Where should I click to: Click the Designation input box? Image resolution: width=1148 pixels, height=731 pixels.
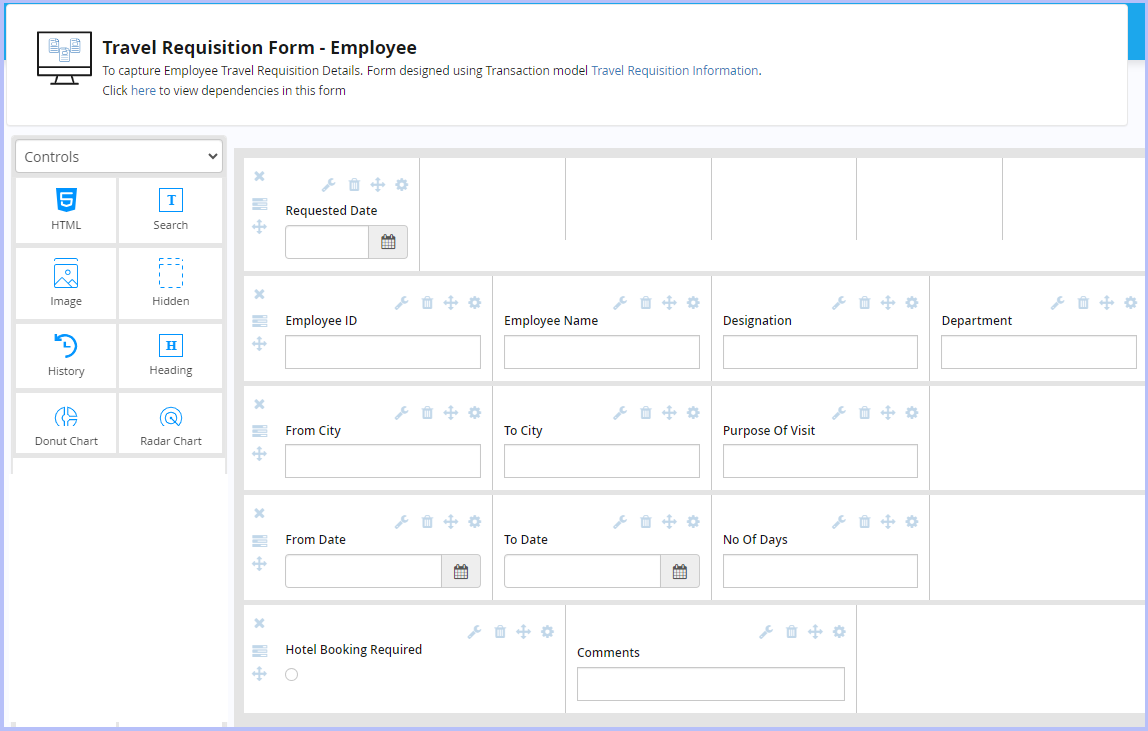[x=820, y=352]
